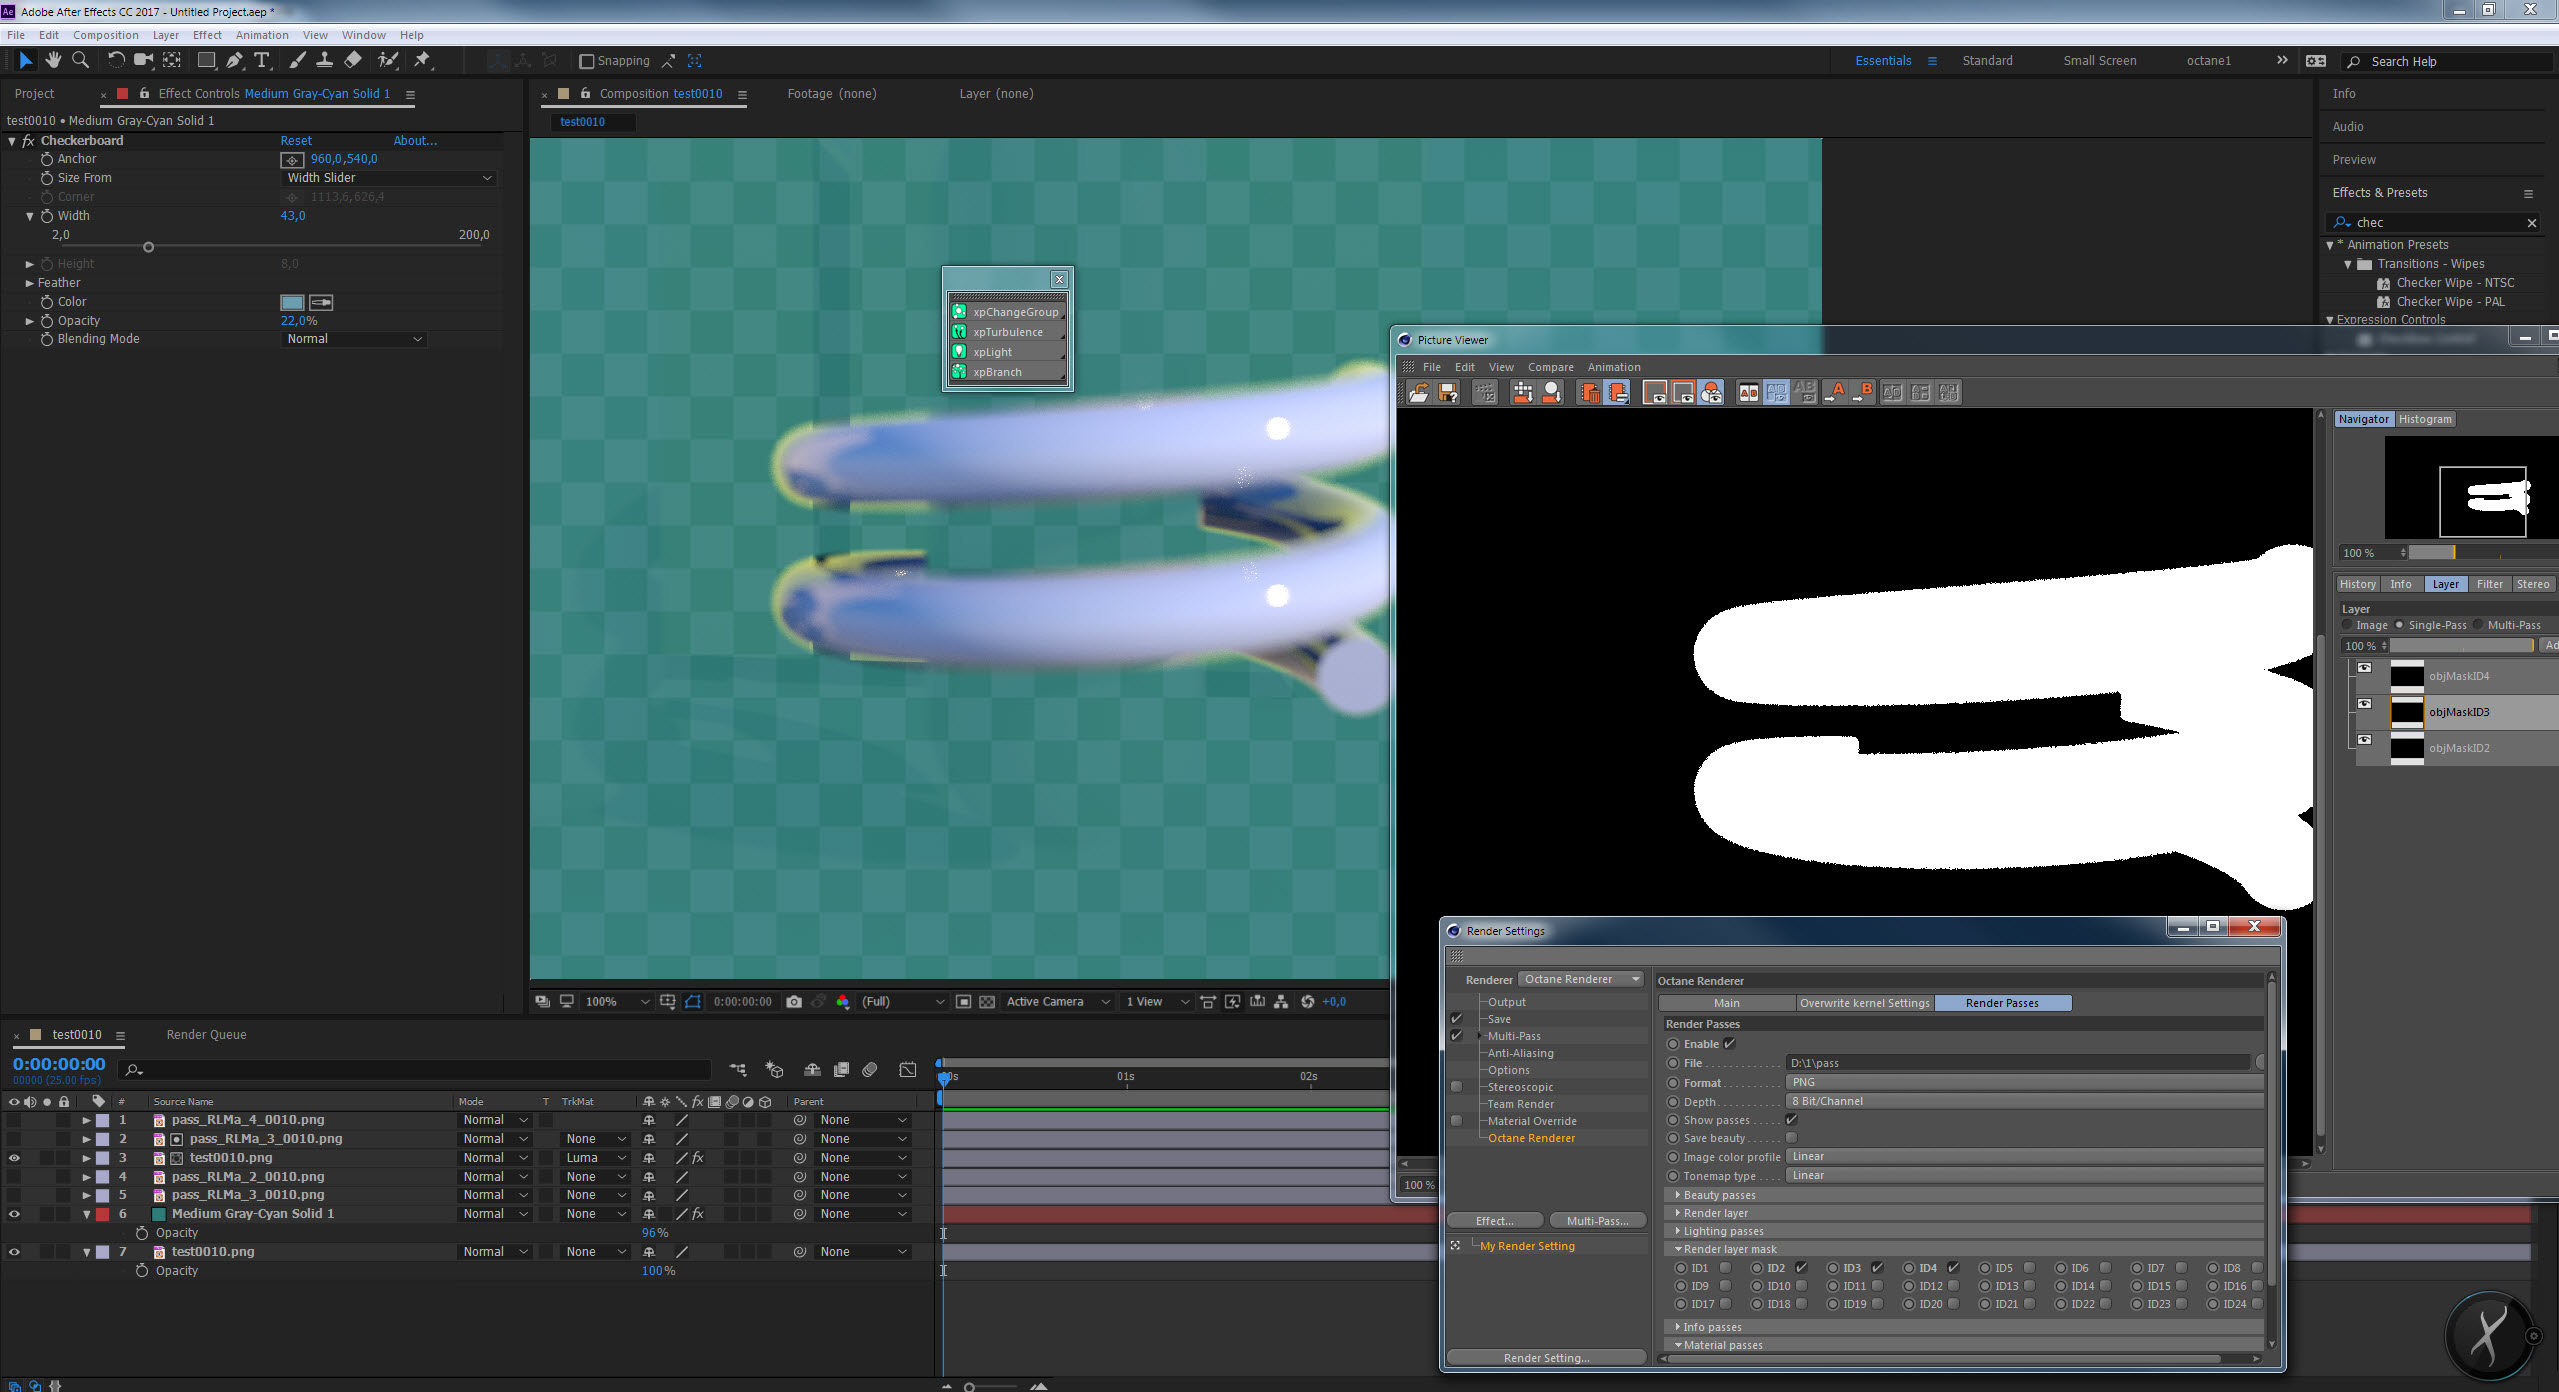
Task: Select the Eraser tool
Action: (353, 60)
